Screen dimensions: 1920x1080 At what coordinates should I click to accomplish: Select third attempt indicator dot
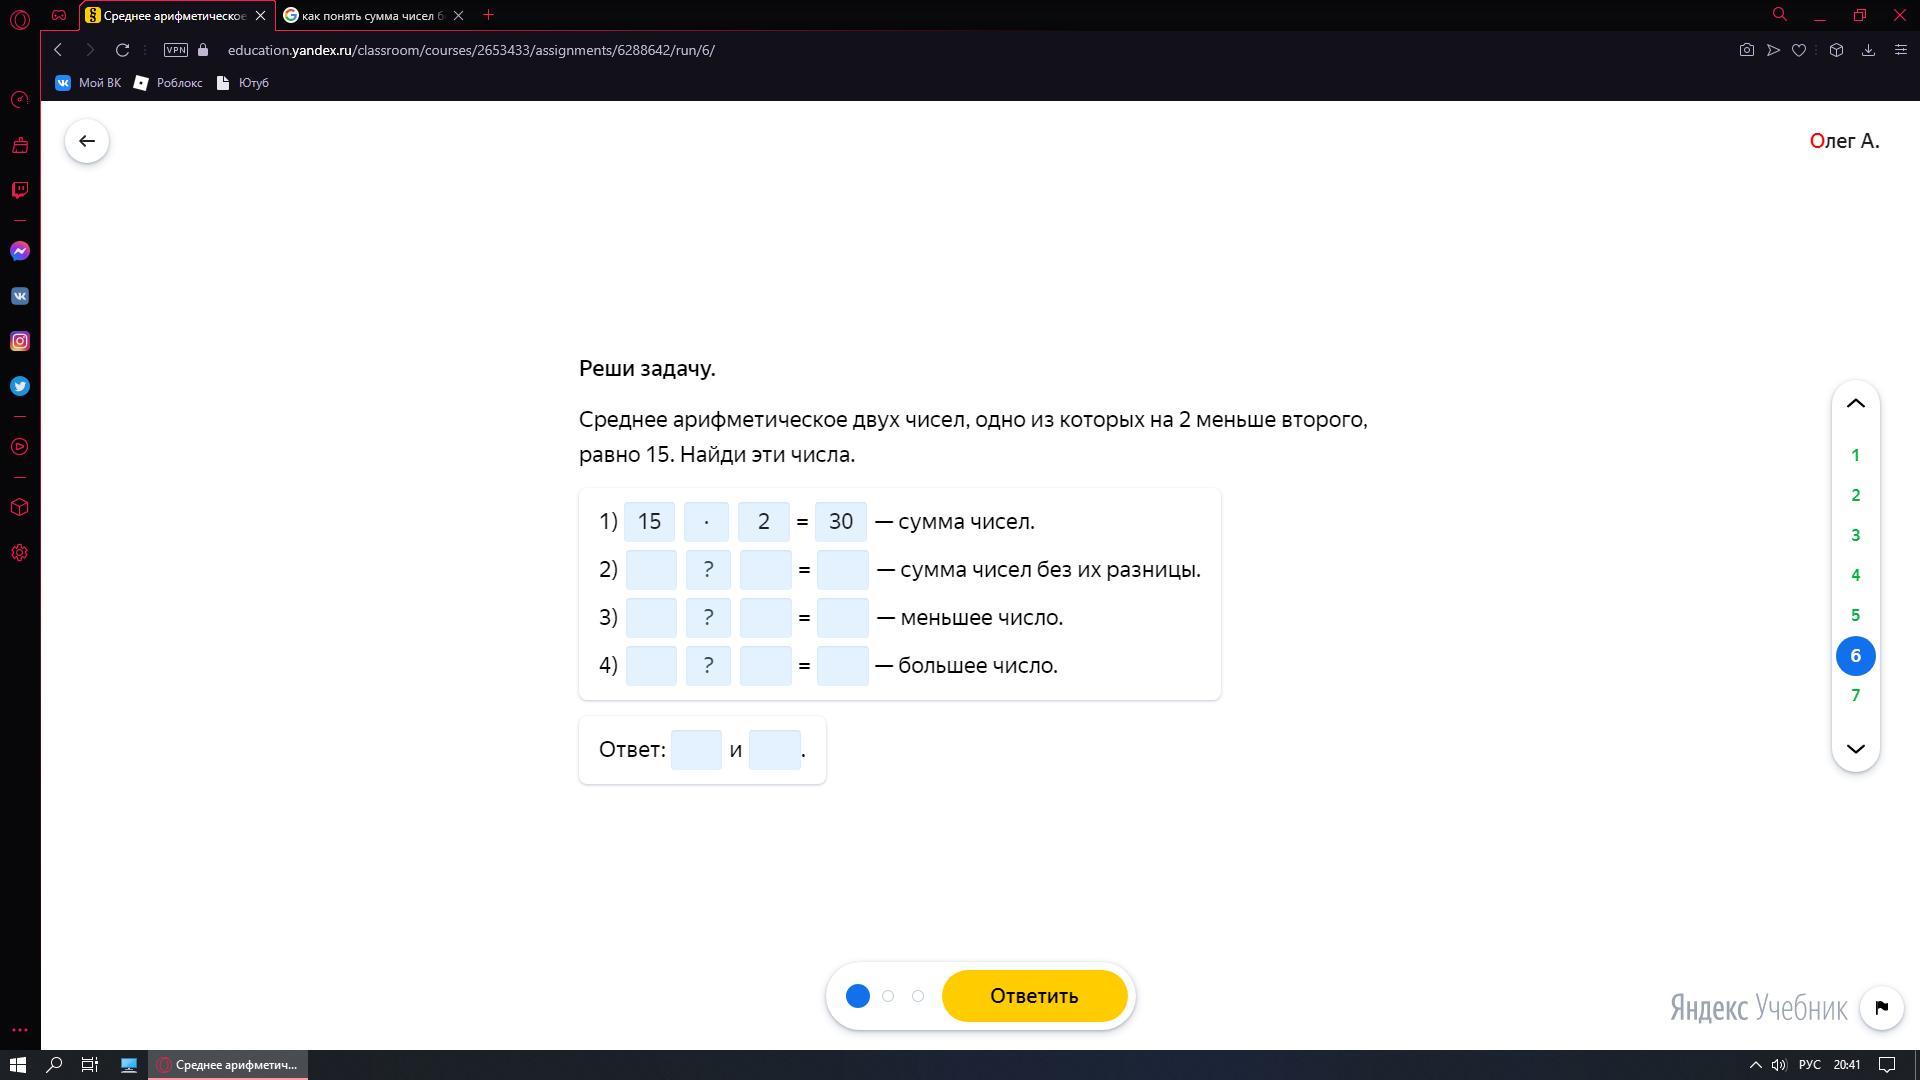918,996
